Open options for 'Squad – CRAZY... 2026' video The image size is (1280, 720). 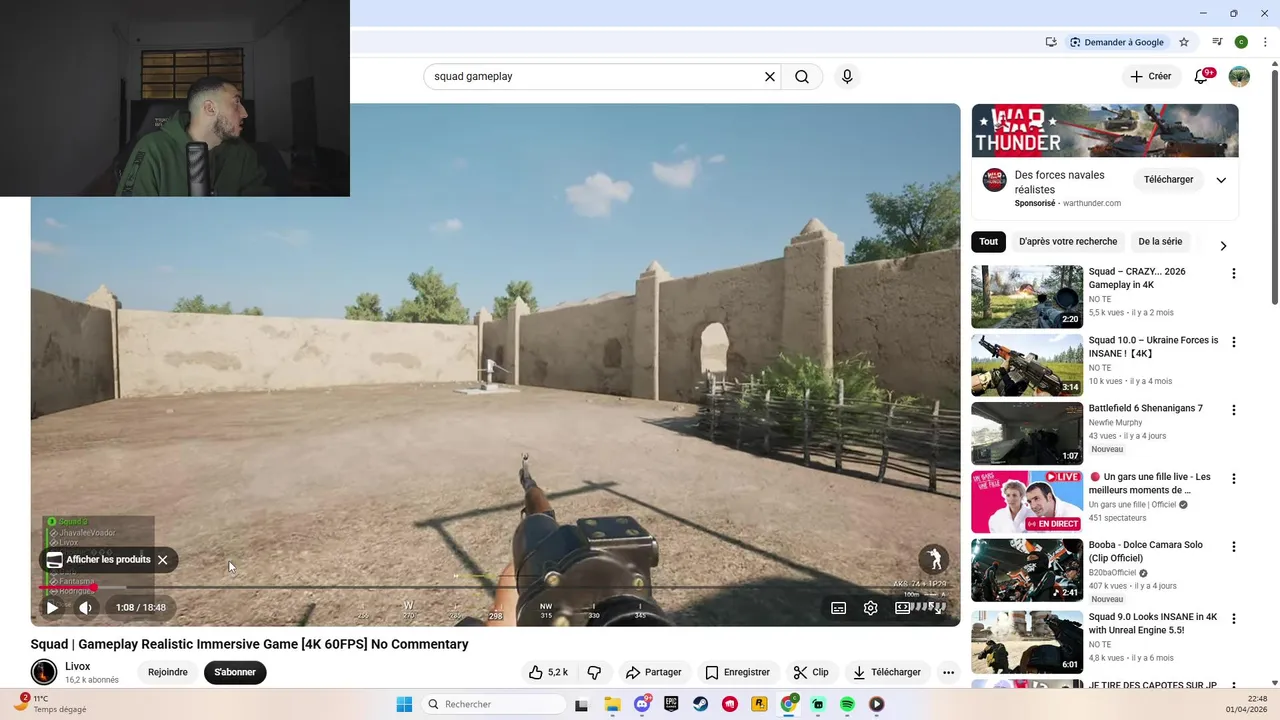click(x=1234, y=273)
